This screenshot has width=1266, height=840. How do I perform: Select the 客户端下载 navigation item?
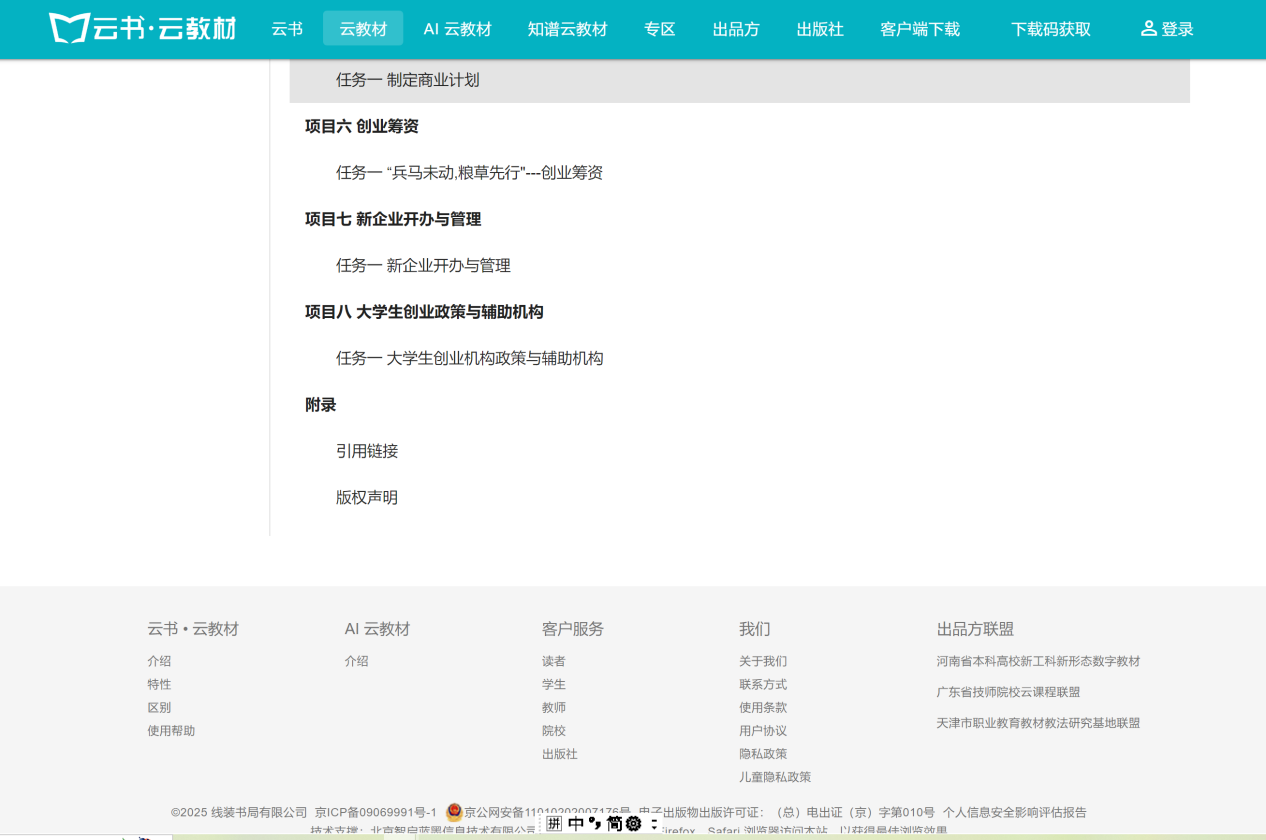pos(919,29)
